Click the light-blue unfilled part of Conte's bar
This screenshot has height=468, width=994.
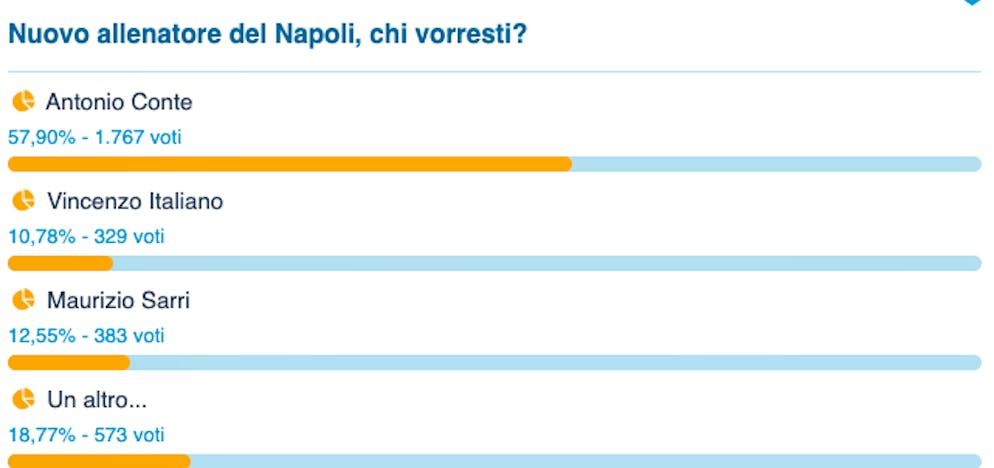click(776, 164)
